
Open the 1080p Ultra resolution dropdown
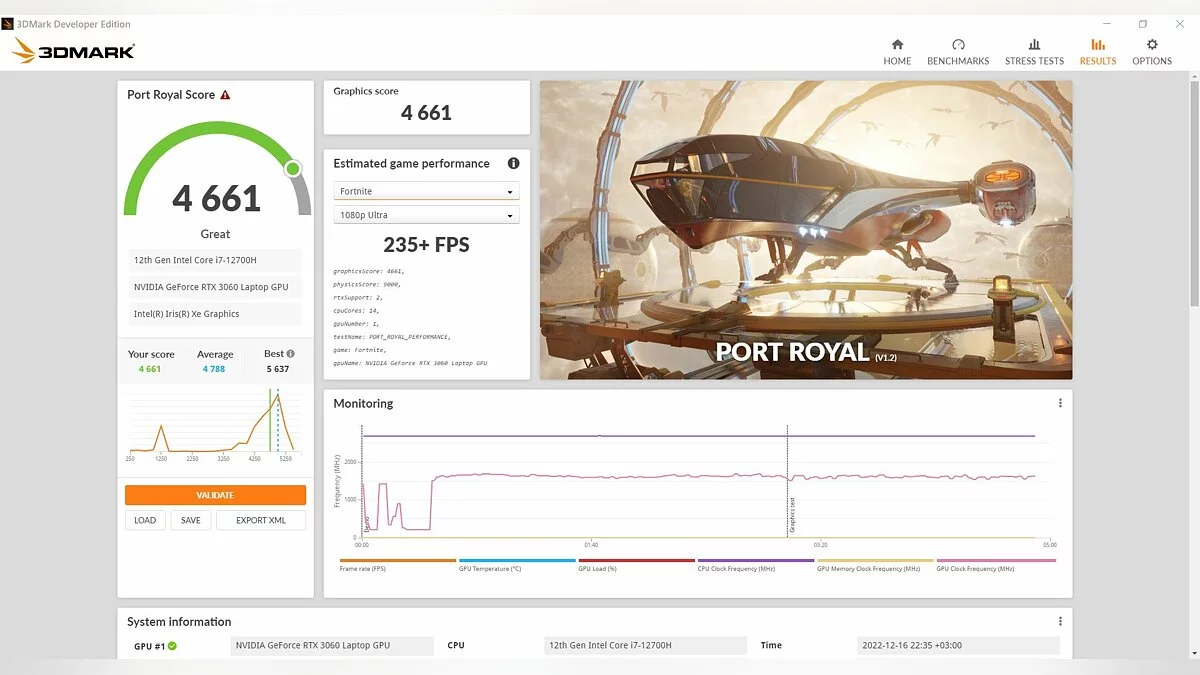pos(427,215)
